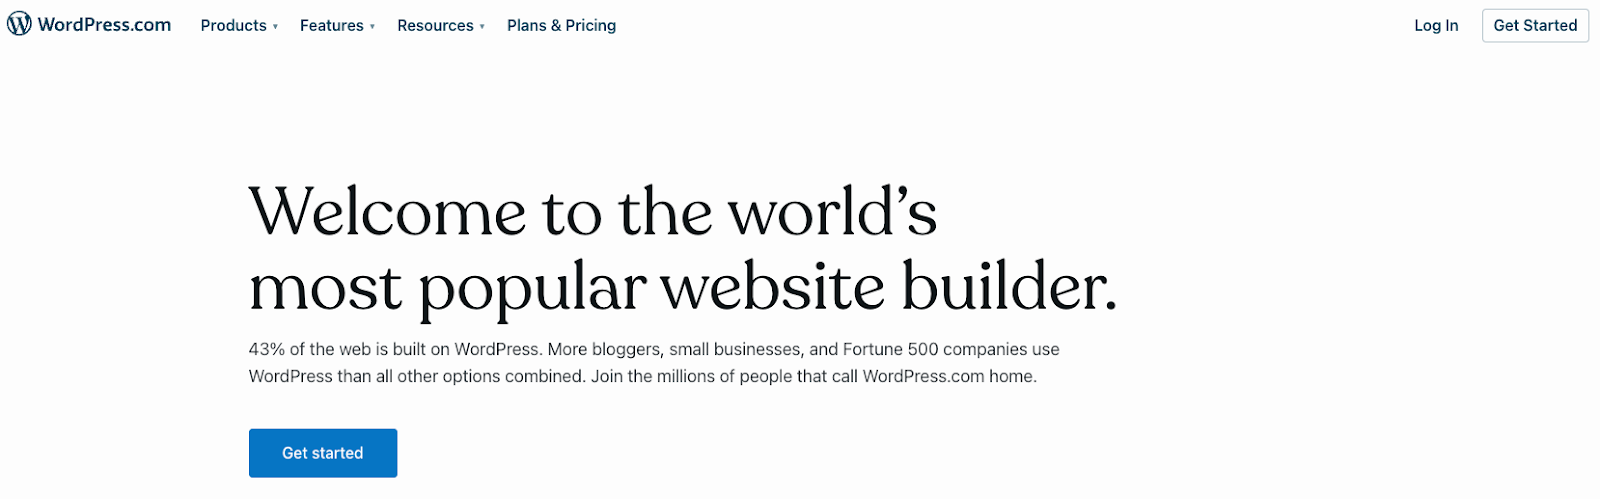Click the WordPress.com wordmark text

[104, 25]
